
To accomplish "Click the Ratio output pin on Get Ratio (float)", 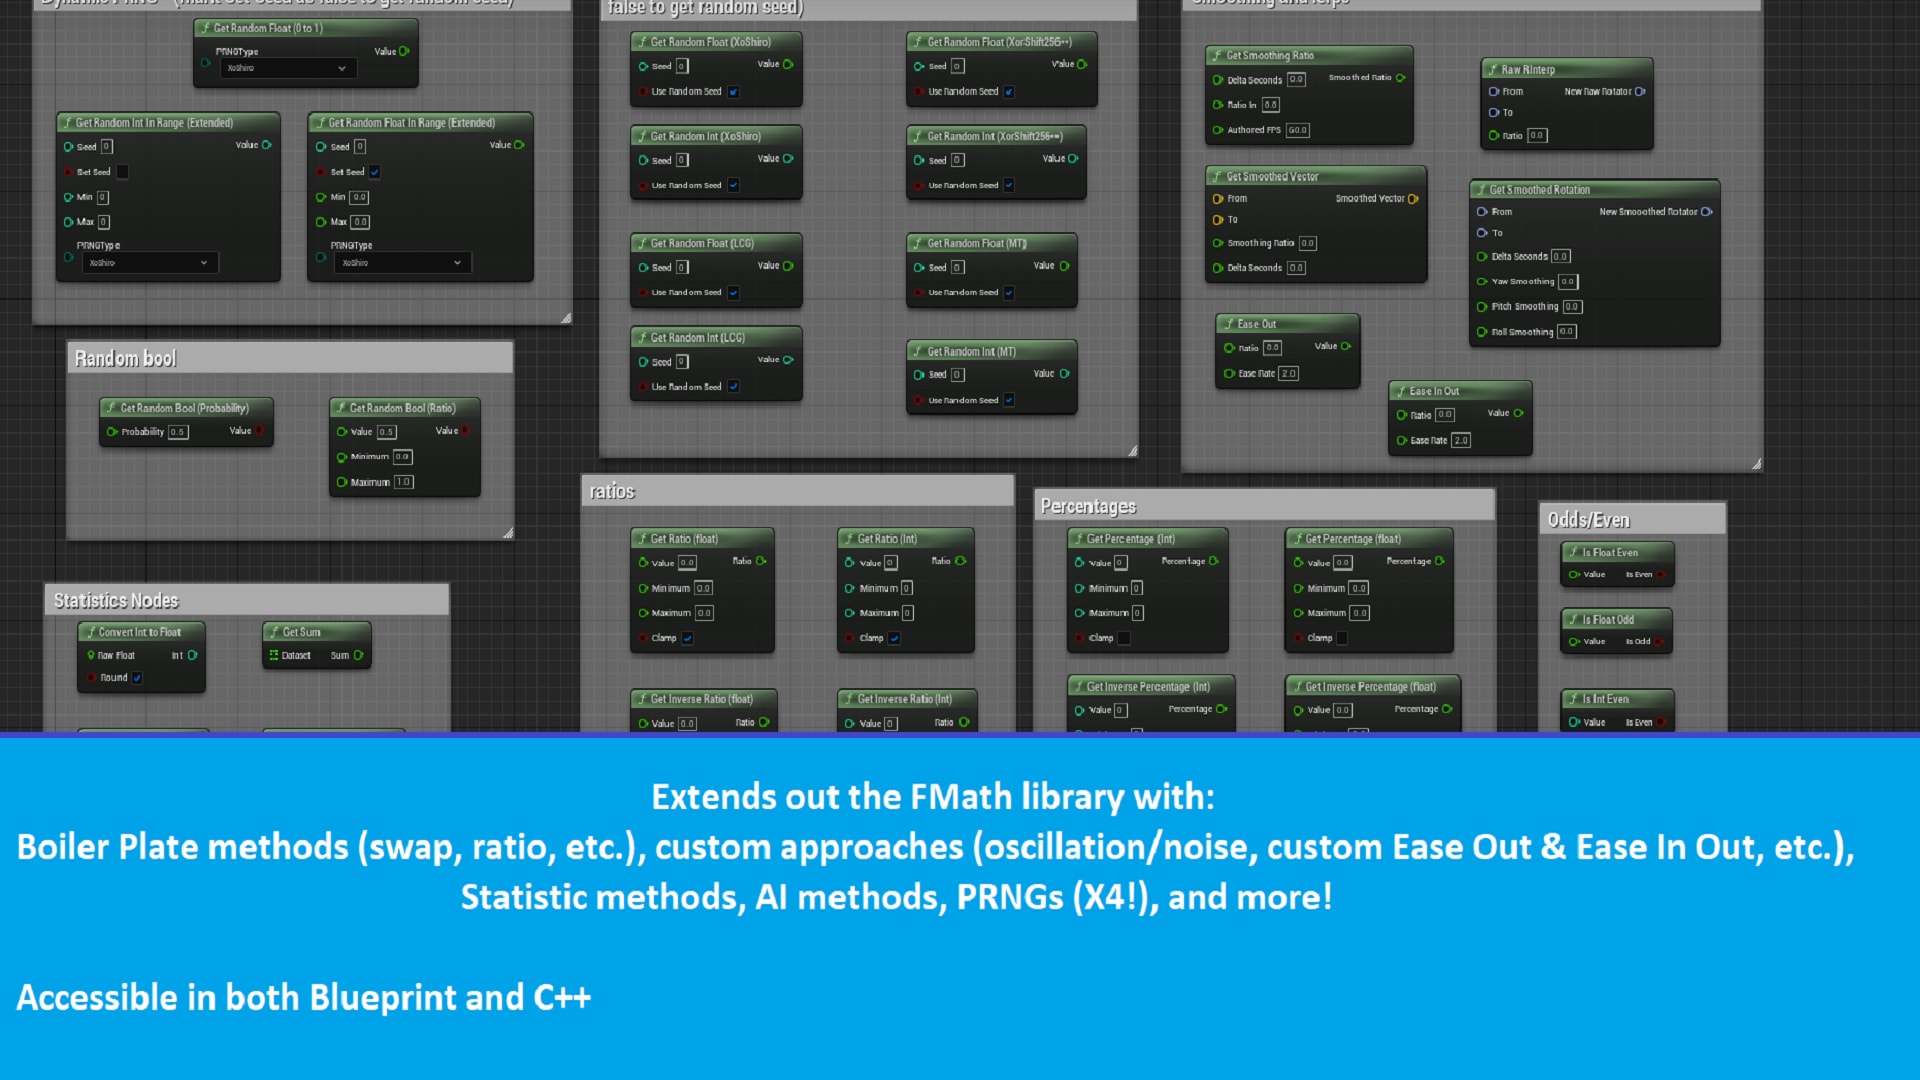I will click(x=761, y=561).
